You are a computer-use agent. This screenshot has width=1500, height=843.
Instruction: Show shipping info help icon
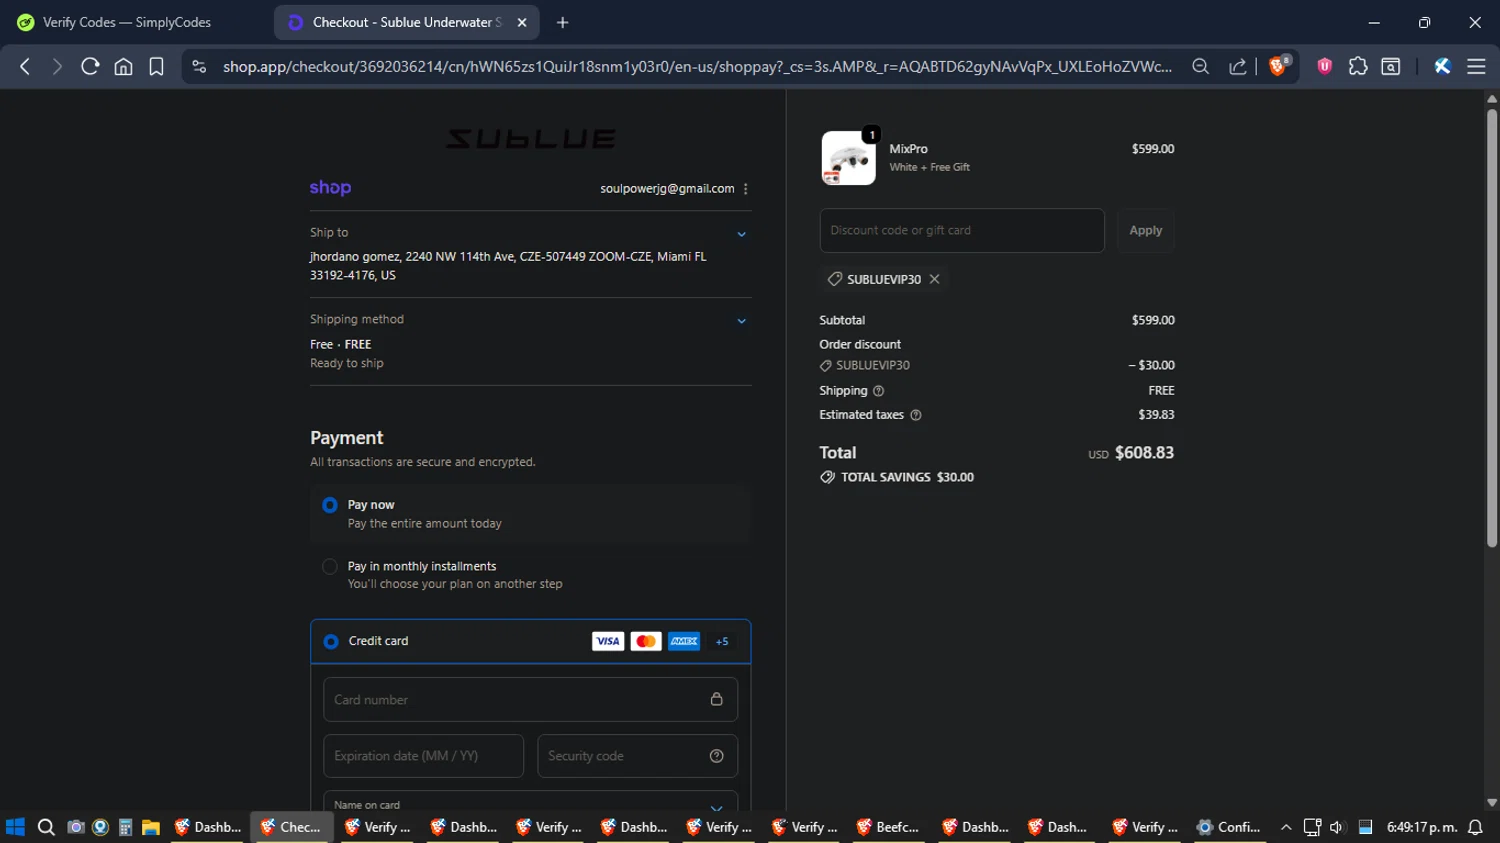coord(878,391)
